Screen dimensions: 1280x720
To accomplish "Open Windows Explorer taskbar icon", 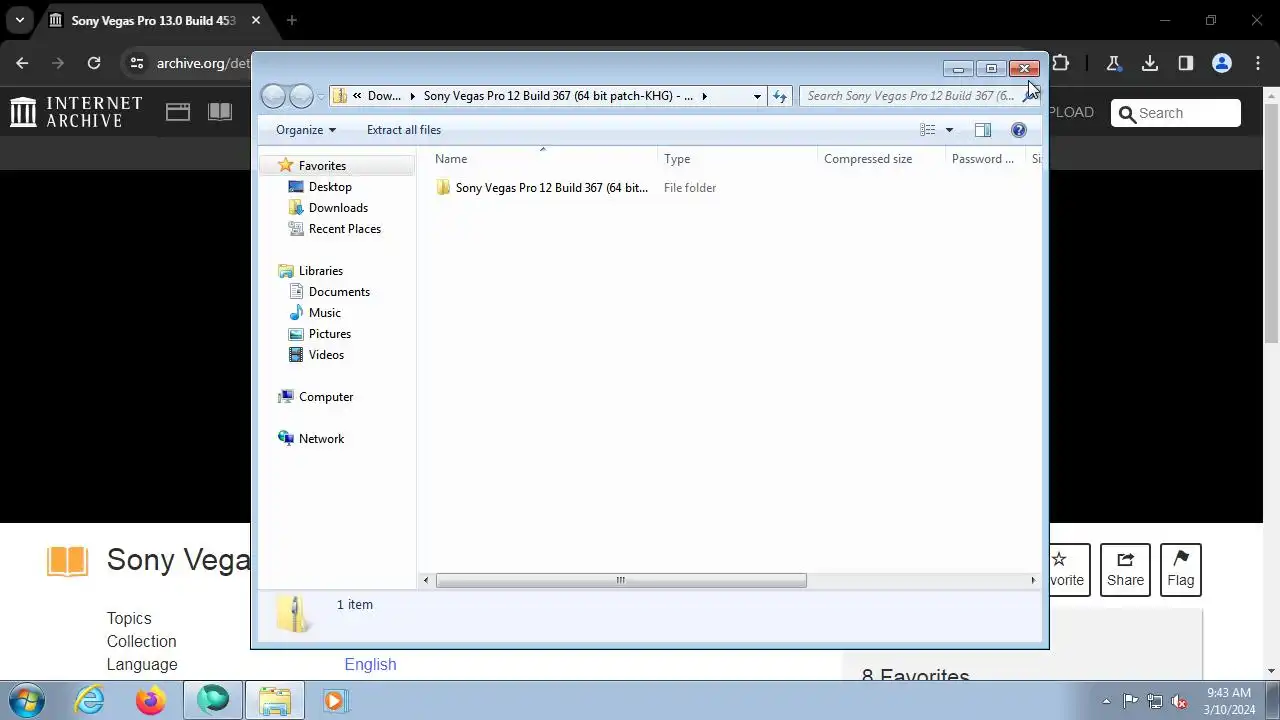I will [x=274, y=700].
